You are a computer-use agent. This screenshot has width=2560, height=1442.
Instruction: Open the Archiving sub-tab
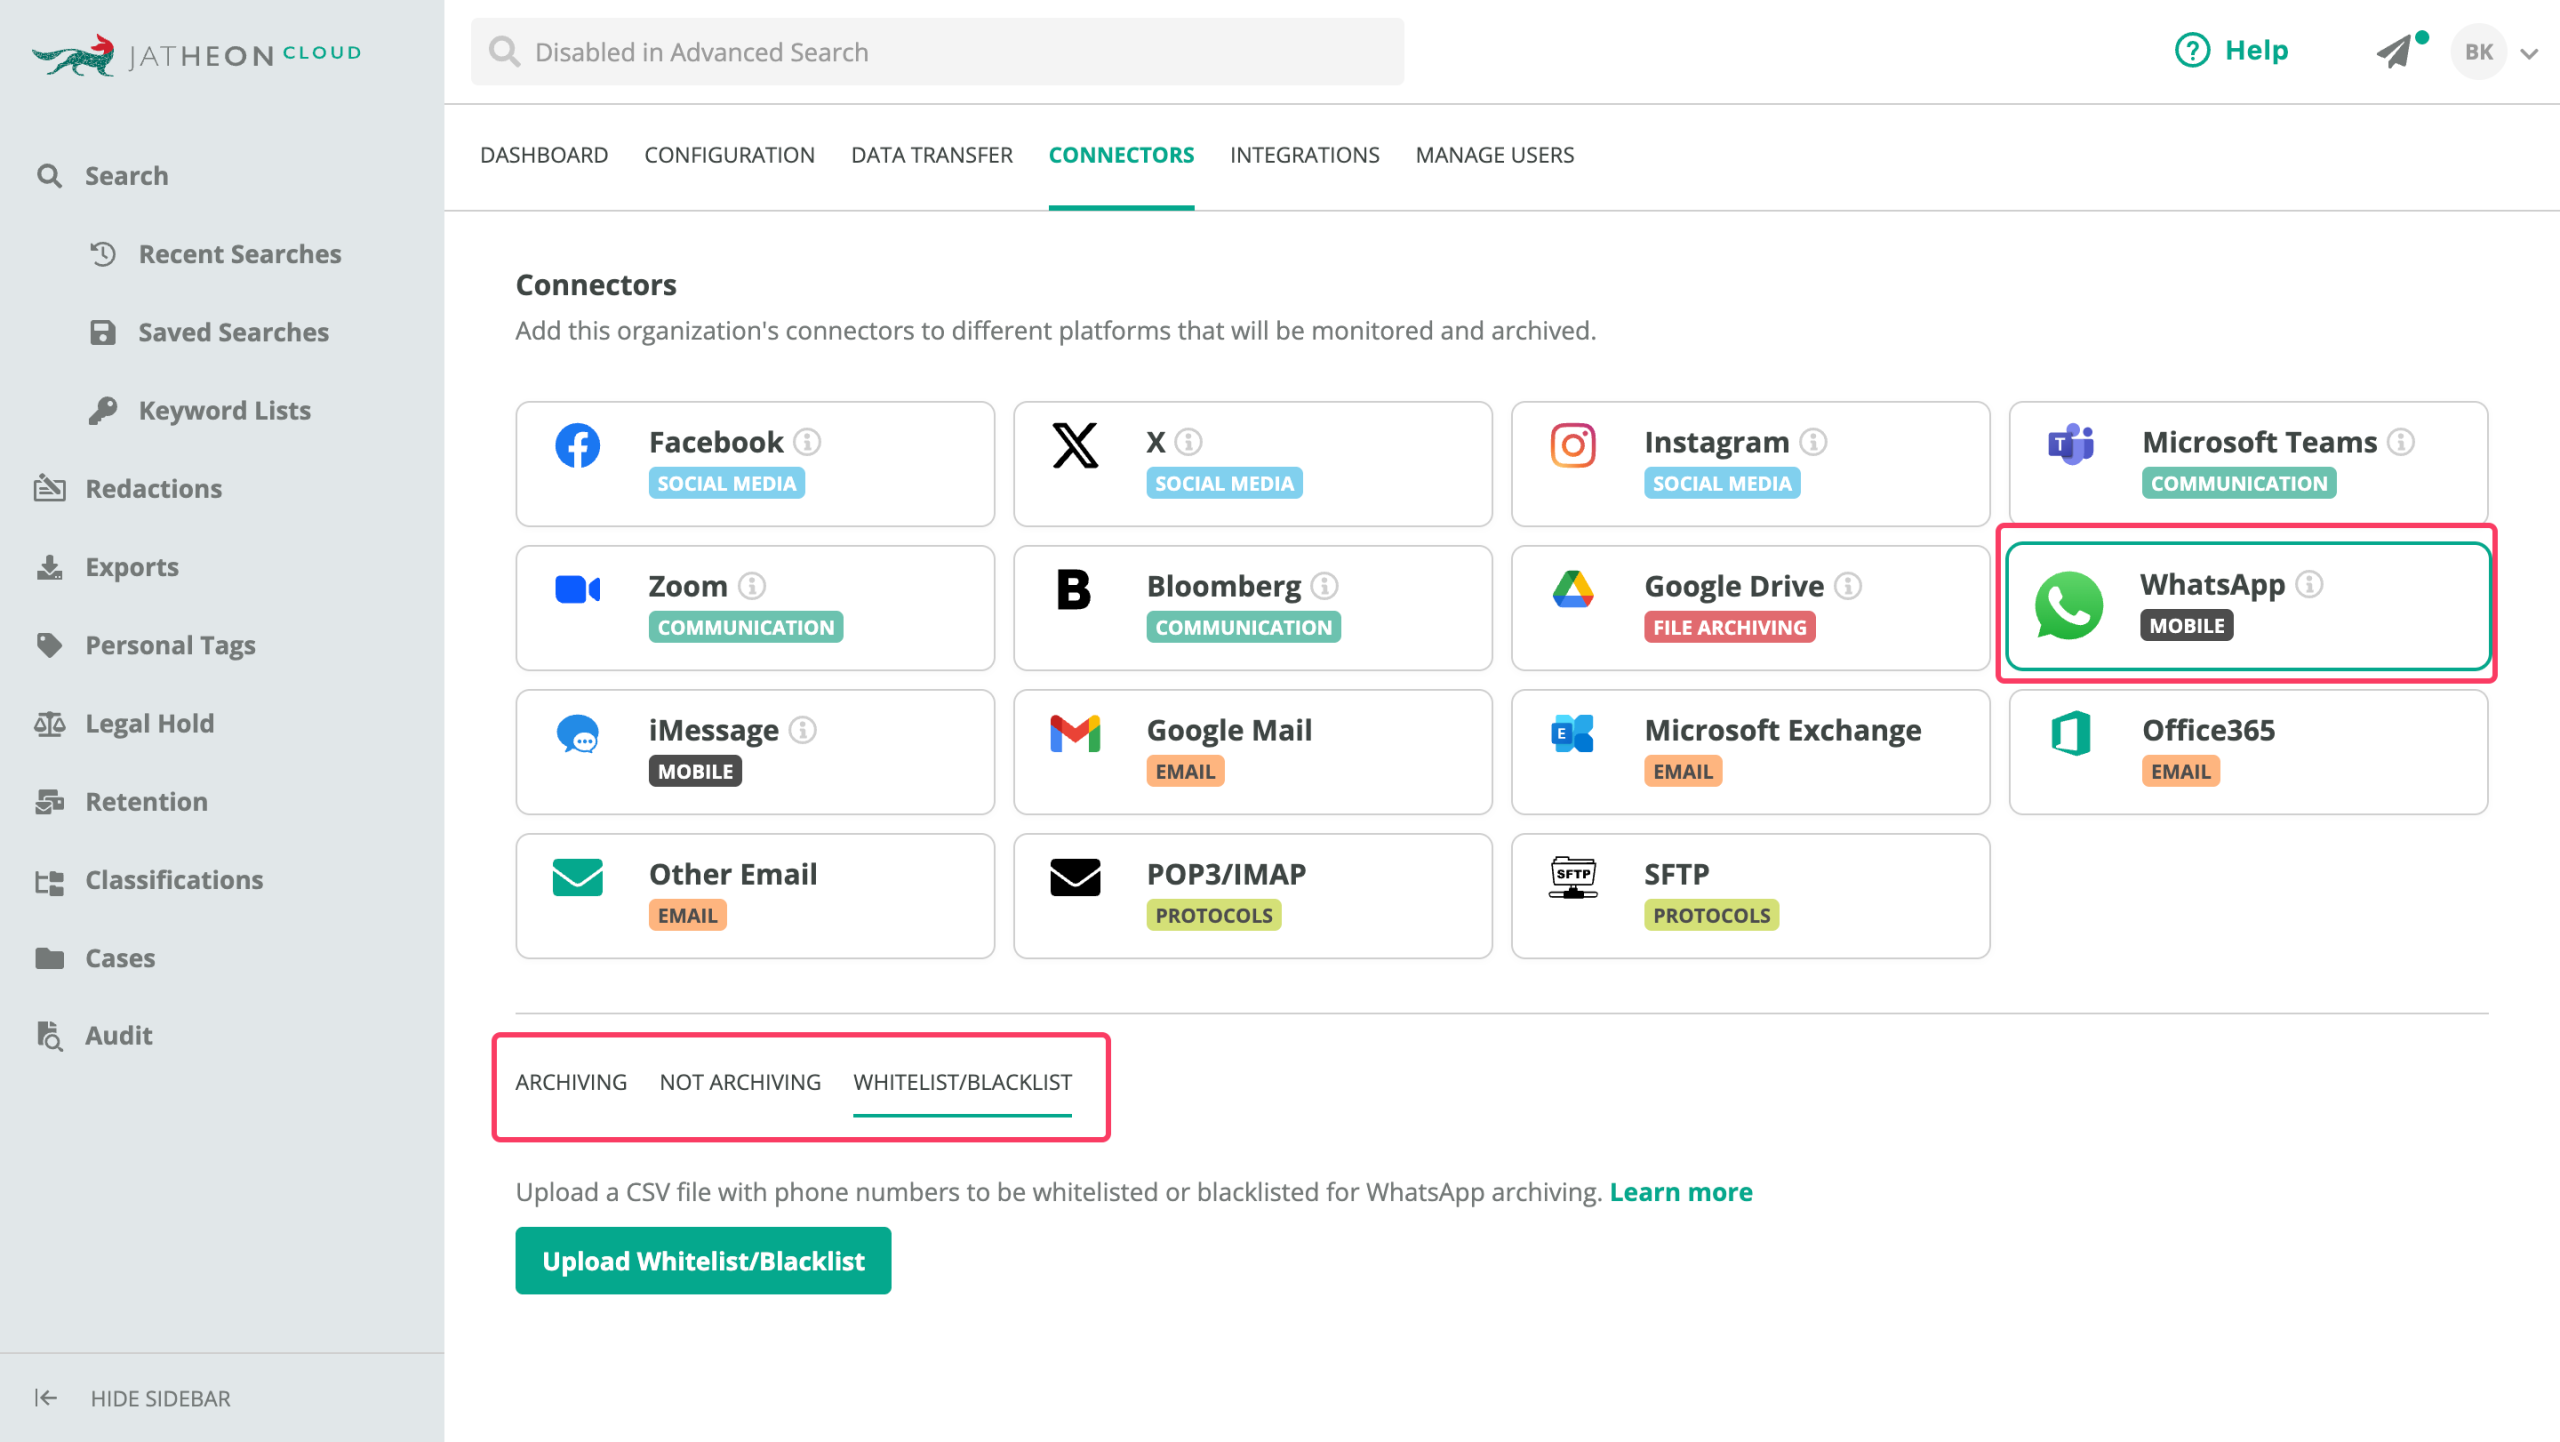tap(571, 1082)
